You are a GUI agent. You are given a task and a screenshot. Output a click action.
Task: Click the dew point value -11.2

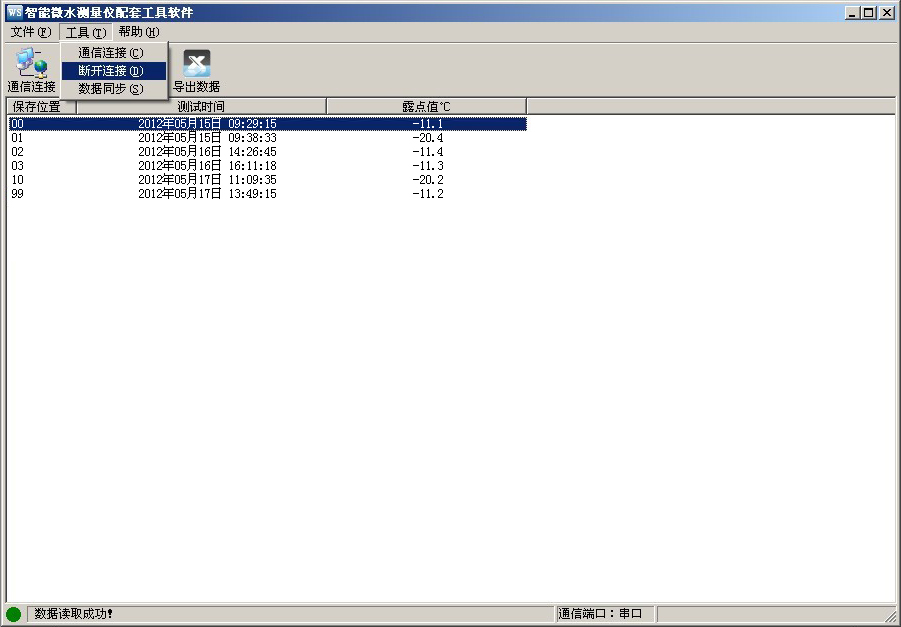[x=428, y=194]
